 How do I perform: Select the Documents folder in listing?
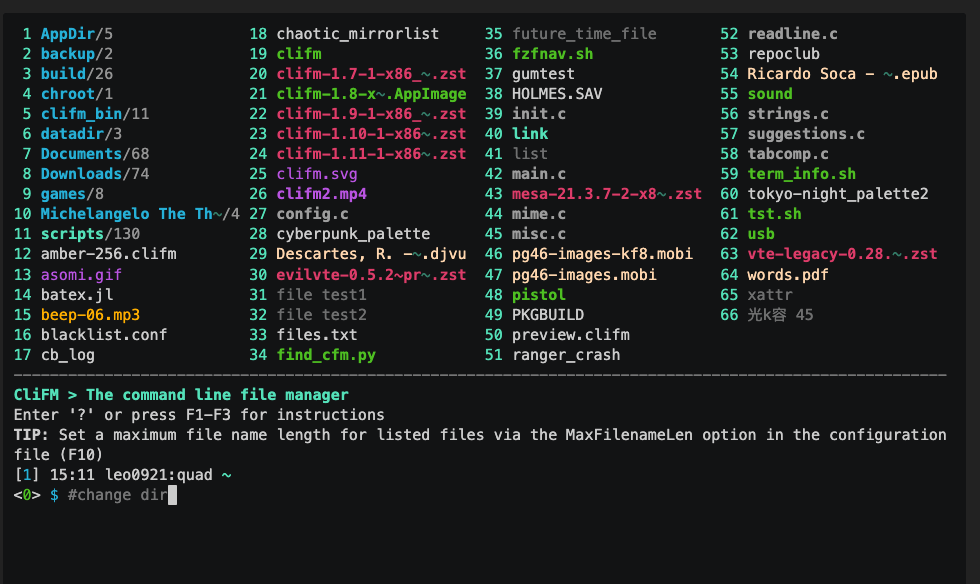(81, 154)
